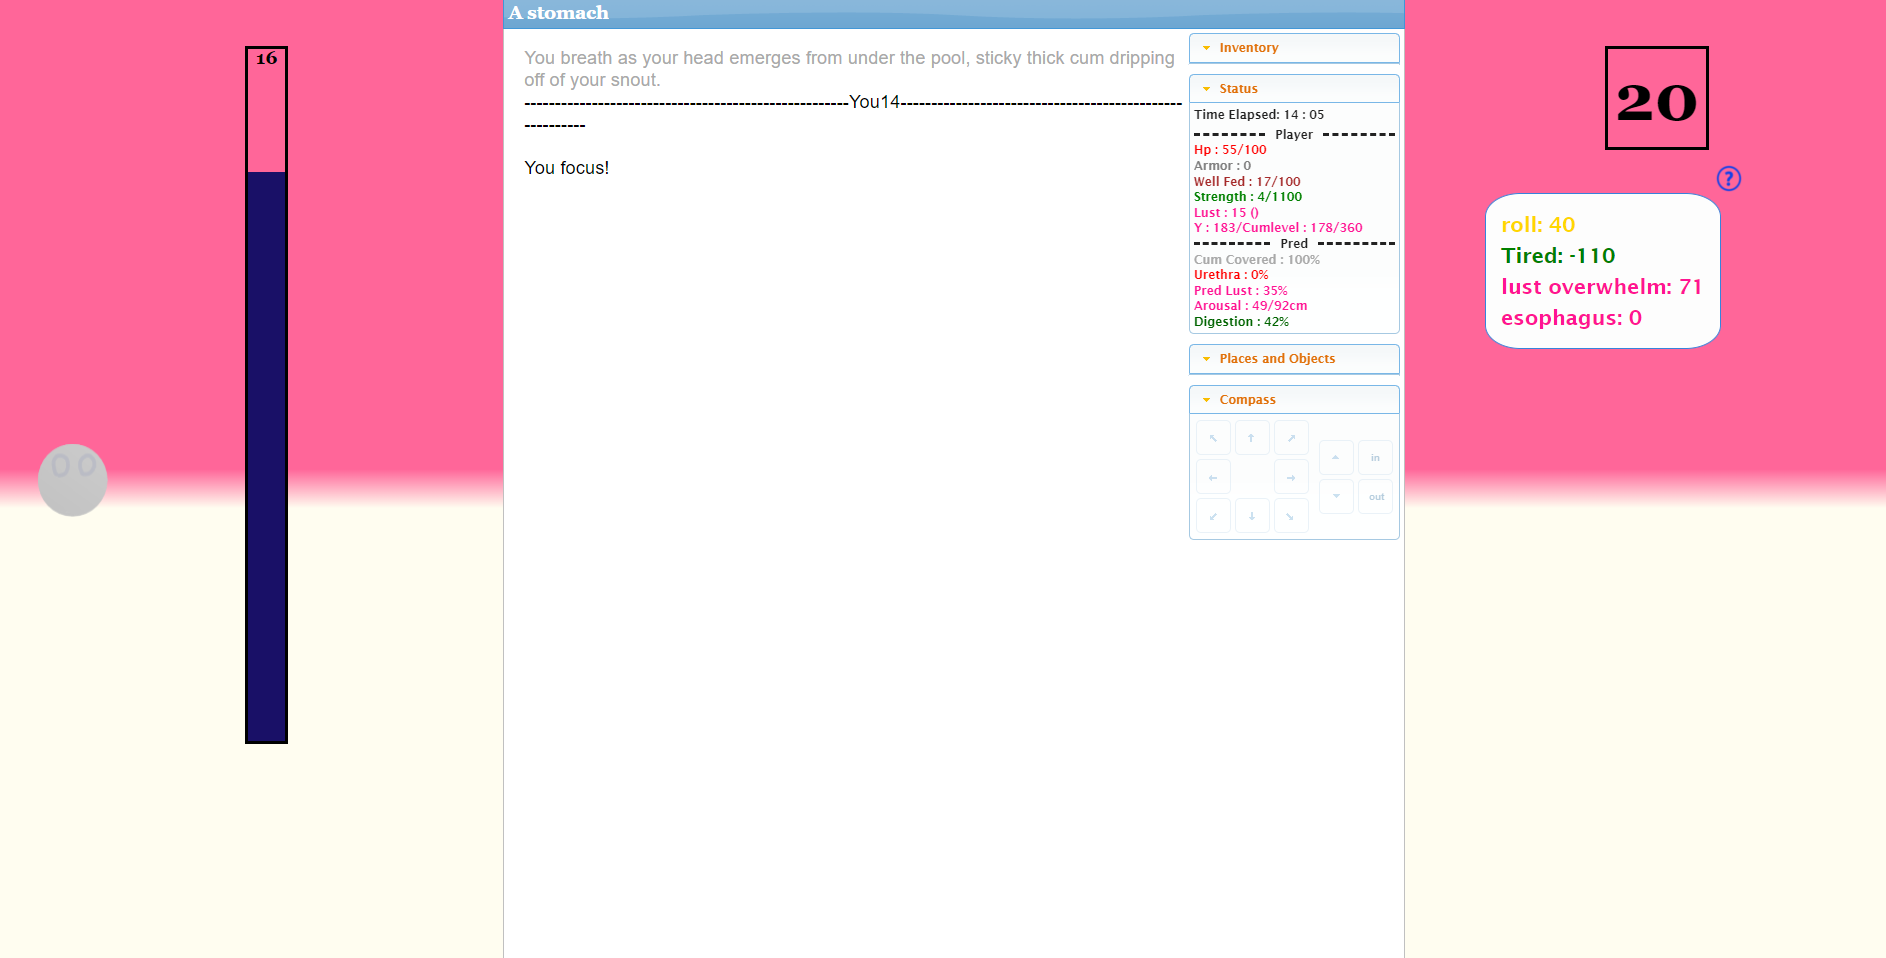Viewport: 1886px width, 958px height.
Task: Collapse the Status panel
Action: (1294, 89)
